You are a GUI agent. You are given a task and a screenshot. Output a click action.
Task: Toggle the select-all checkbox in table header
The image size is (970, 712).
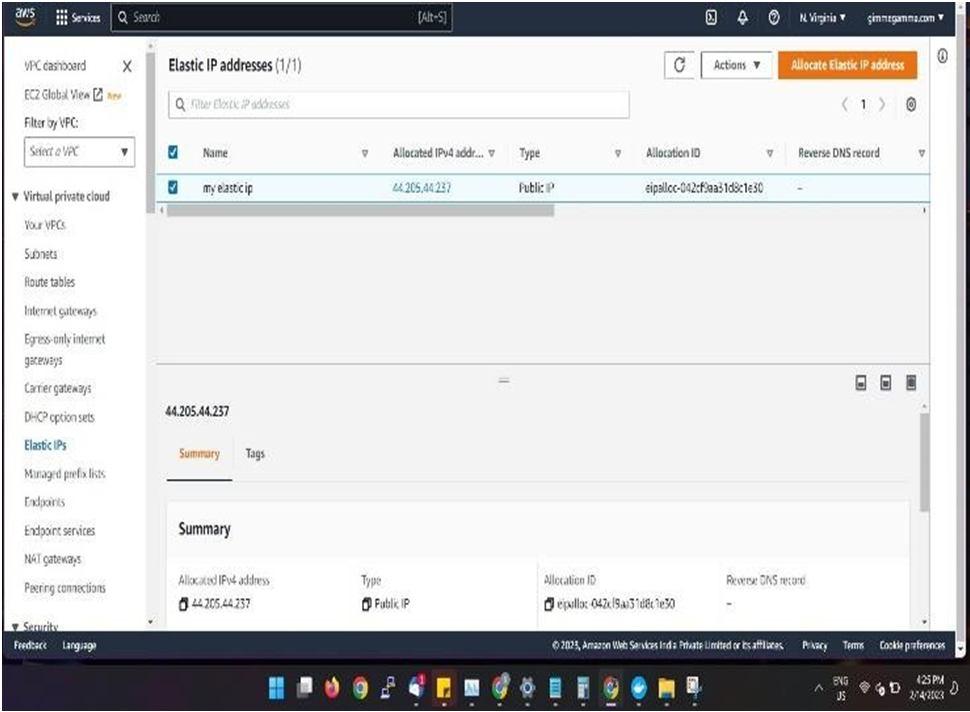[x=173, y=152]
